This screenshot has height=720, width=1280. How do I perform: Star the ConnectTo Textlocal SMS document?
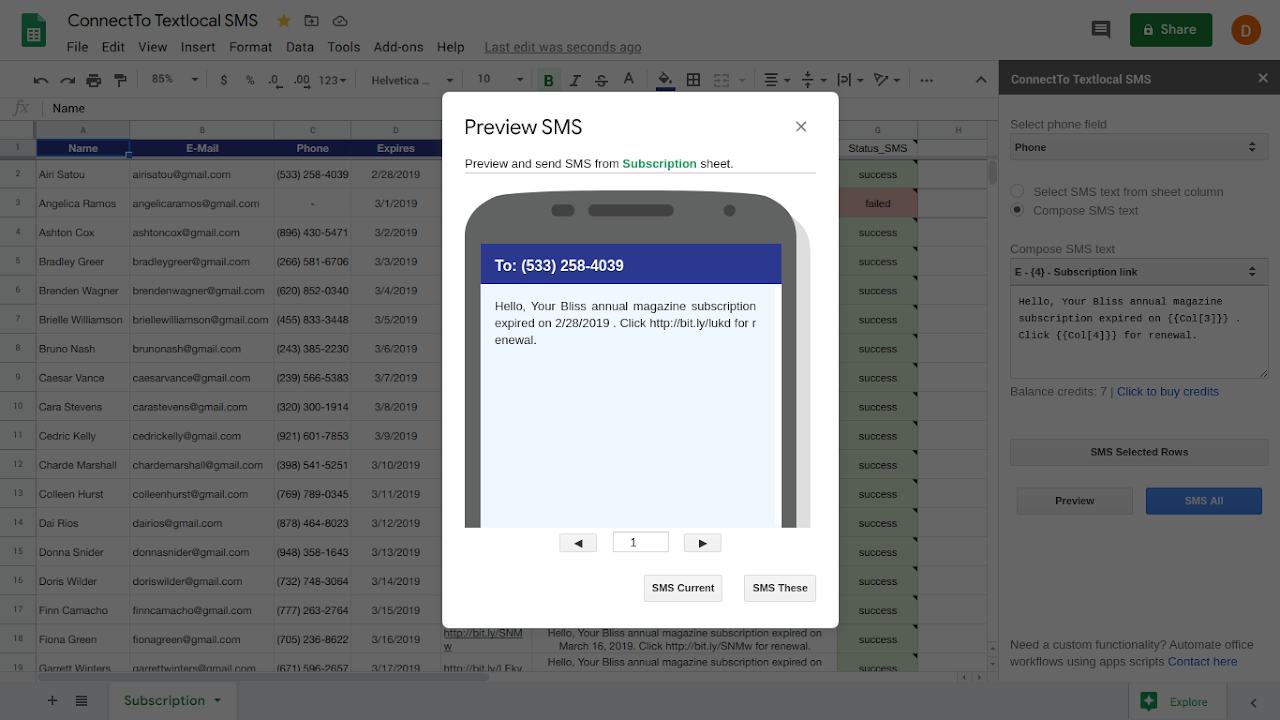[284, 20]
